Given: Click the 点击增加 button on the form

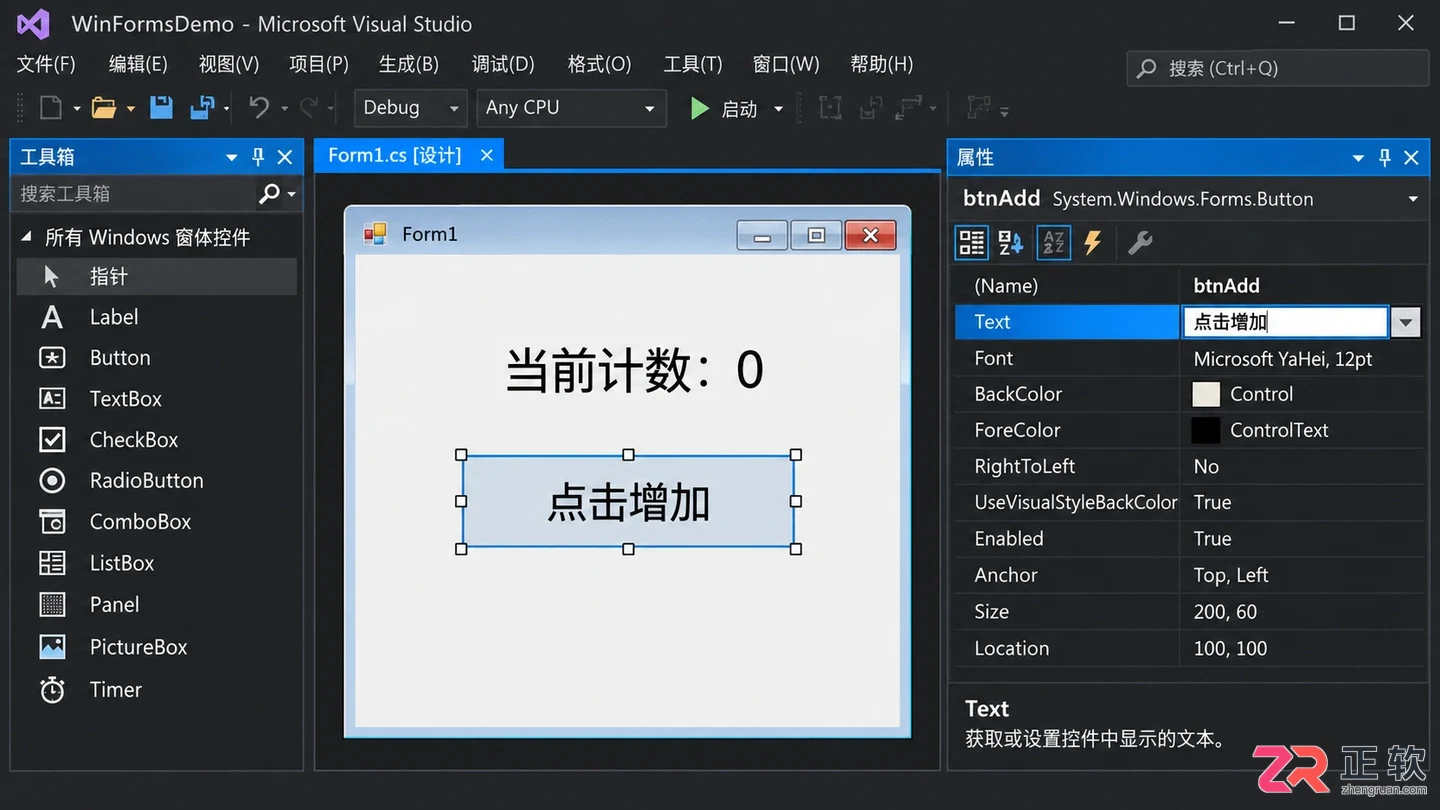Looking at the screenshot, I should (628, 502).
